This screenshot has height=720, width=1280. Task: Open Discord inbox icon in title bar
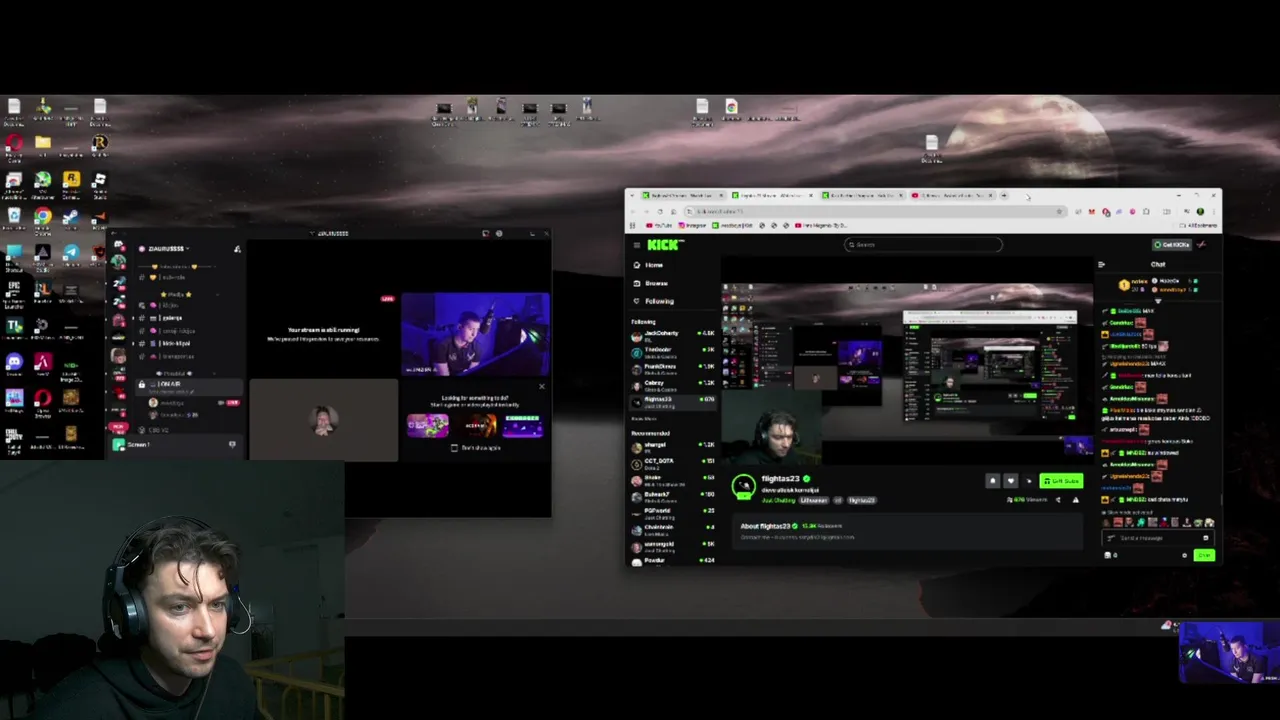pyautogui.click(x=486, y=233)
